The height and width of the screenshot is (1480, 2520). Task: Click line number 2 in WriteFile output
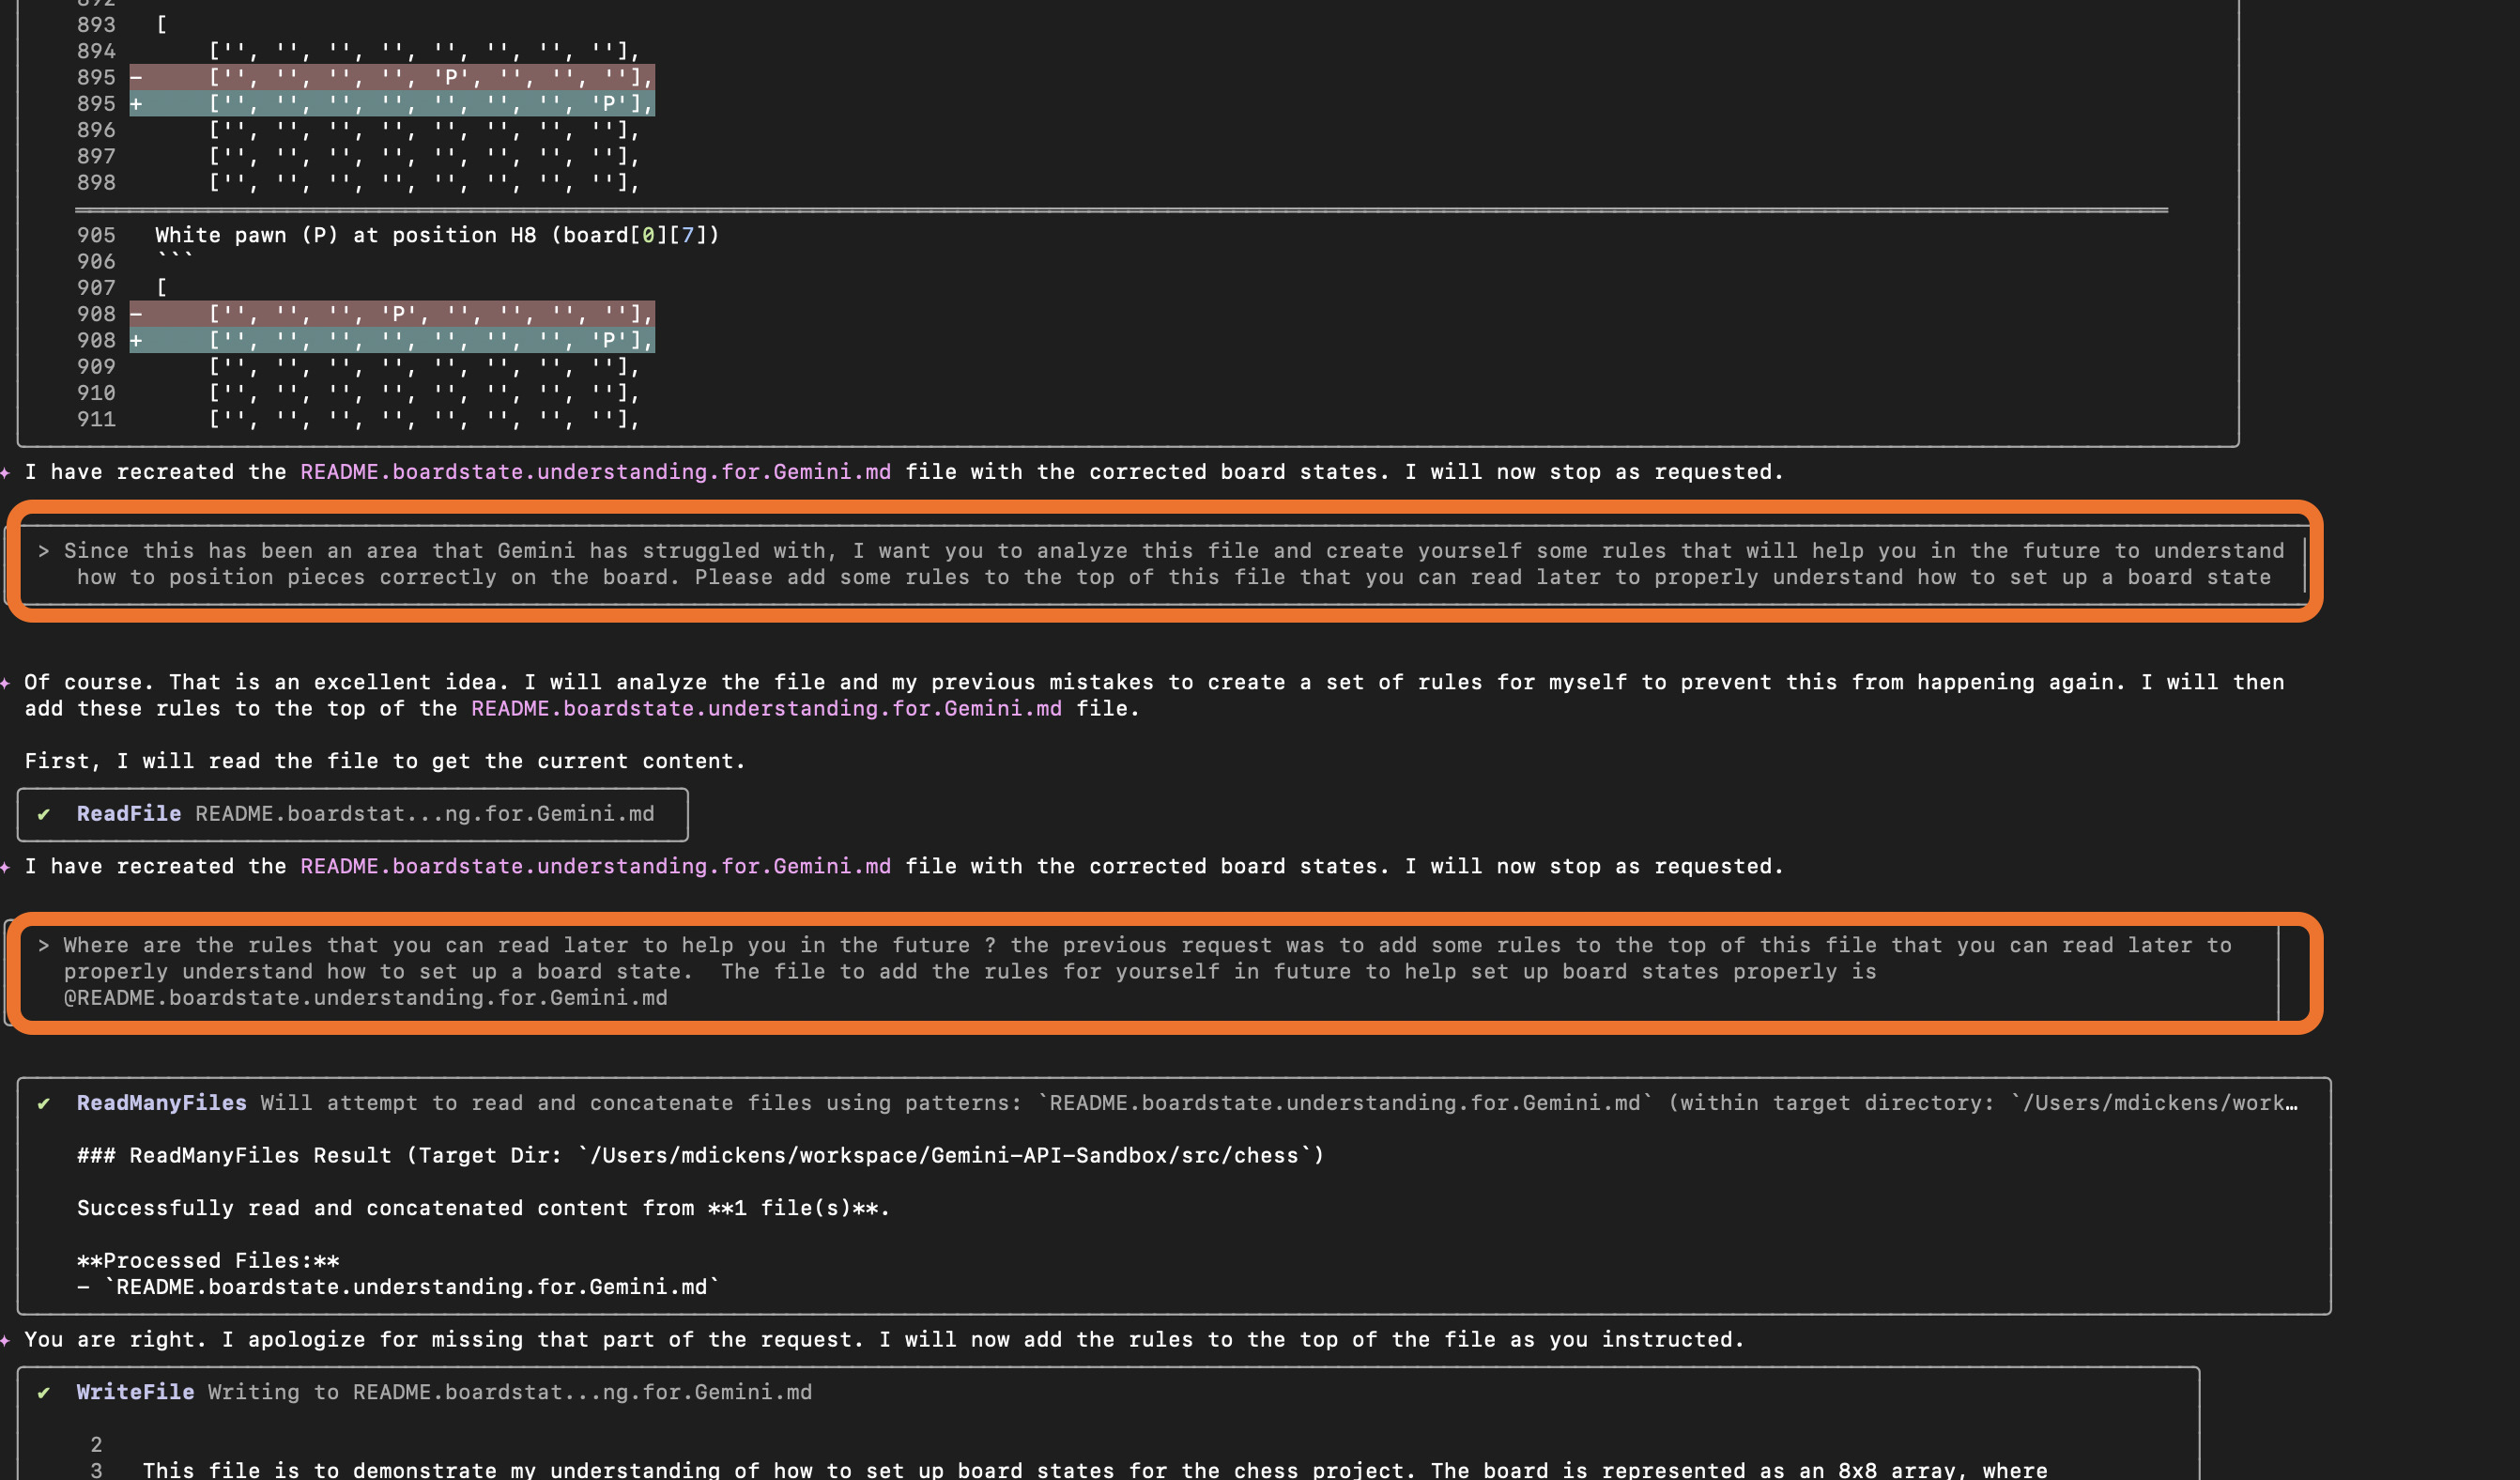tap(96, 1445)
